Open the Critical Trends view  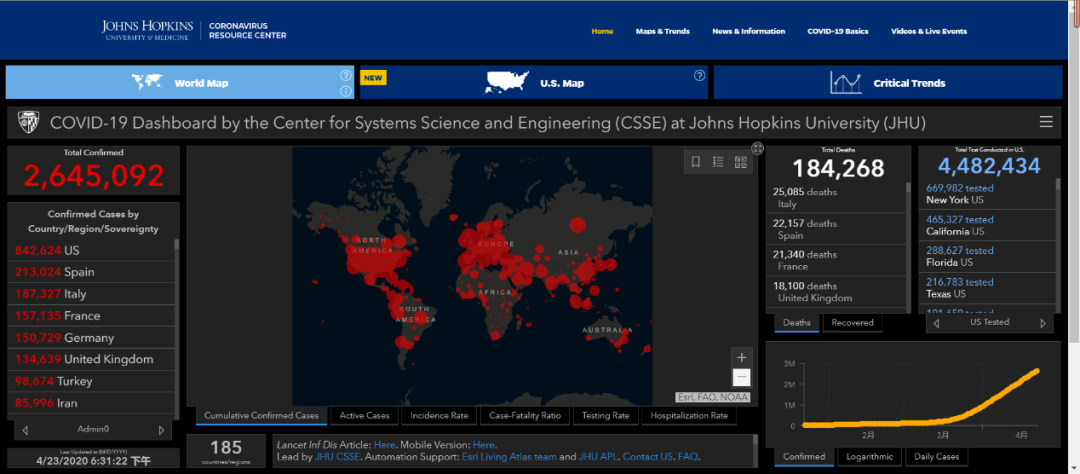[888, 83]
